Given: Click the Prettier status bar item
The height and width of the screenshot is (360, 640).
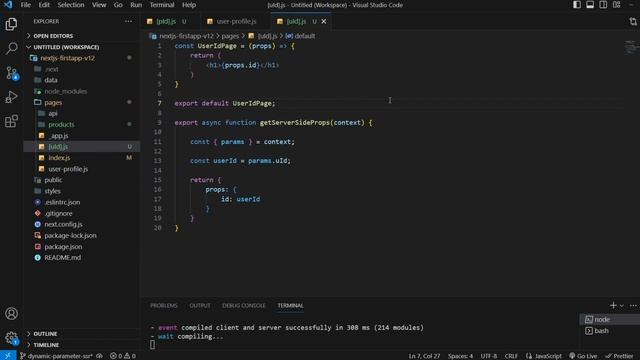Looking at the screenshot, I should (619, 356).
